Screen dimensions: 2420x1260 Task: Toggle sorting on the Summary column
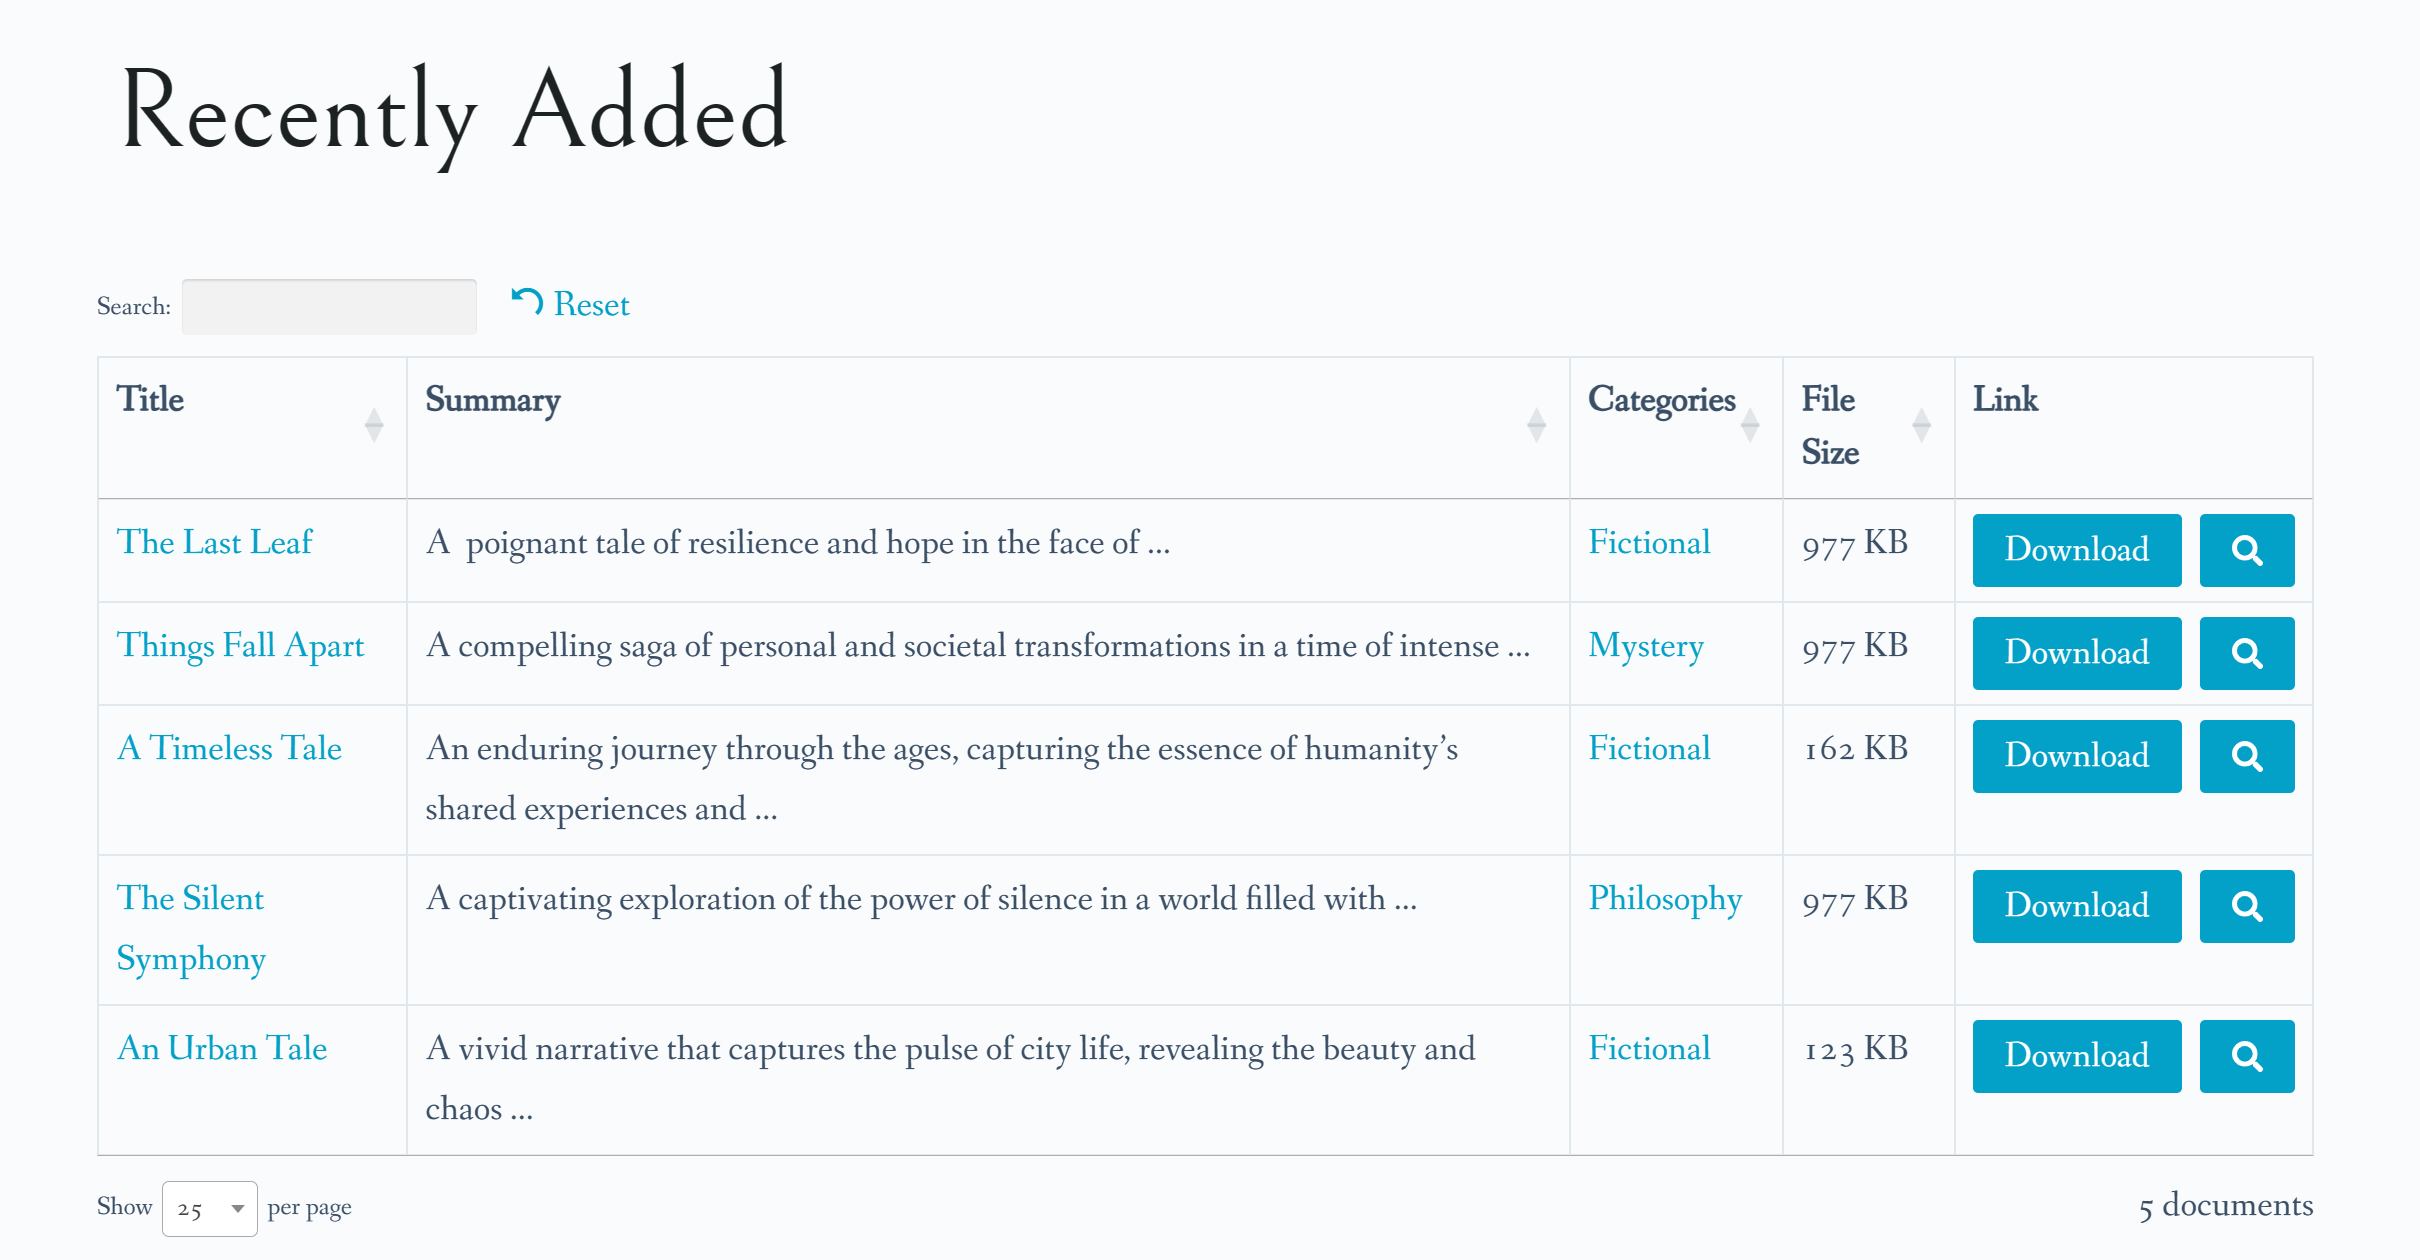(x=1537, y=423)
